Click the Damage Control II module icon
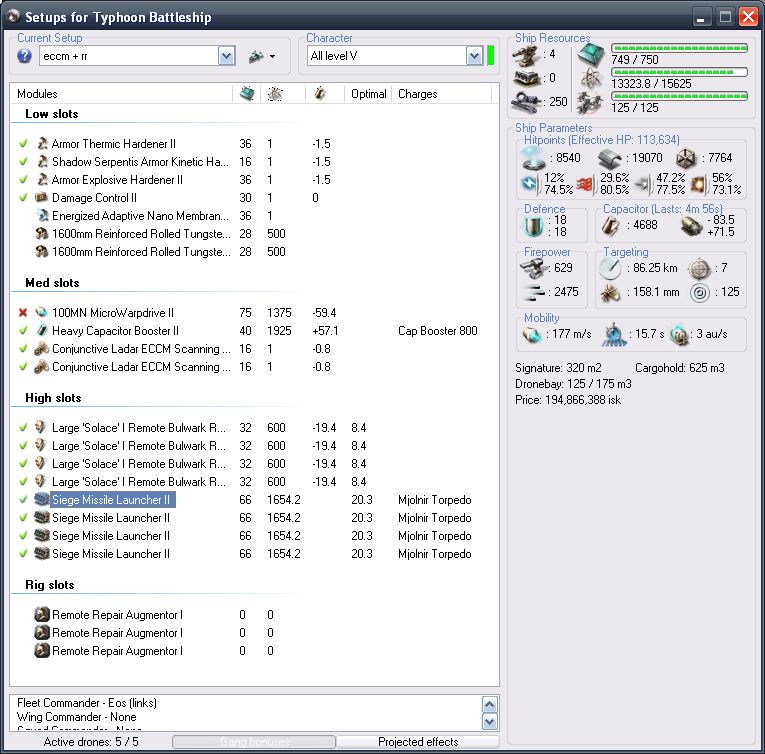The width and height of the screenshot is (765, 754). point(42,198)
